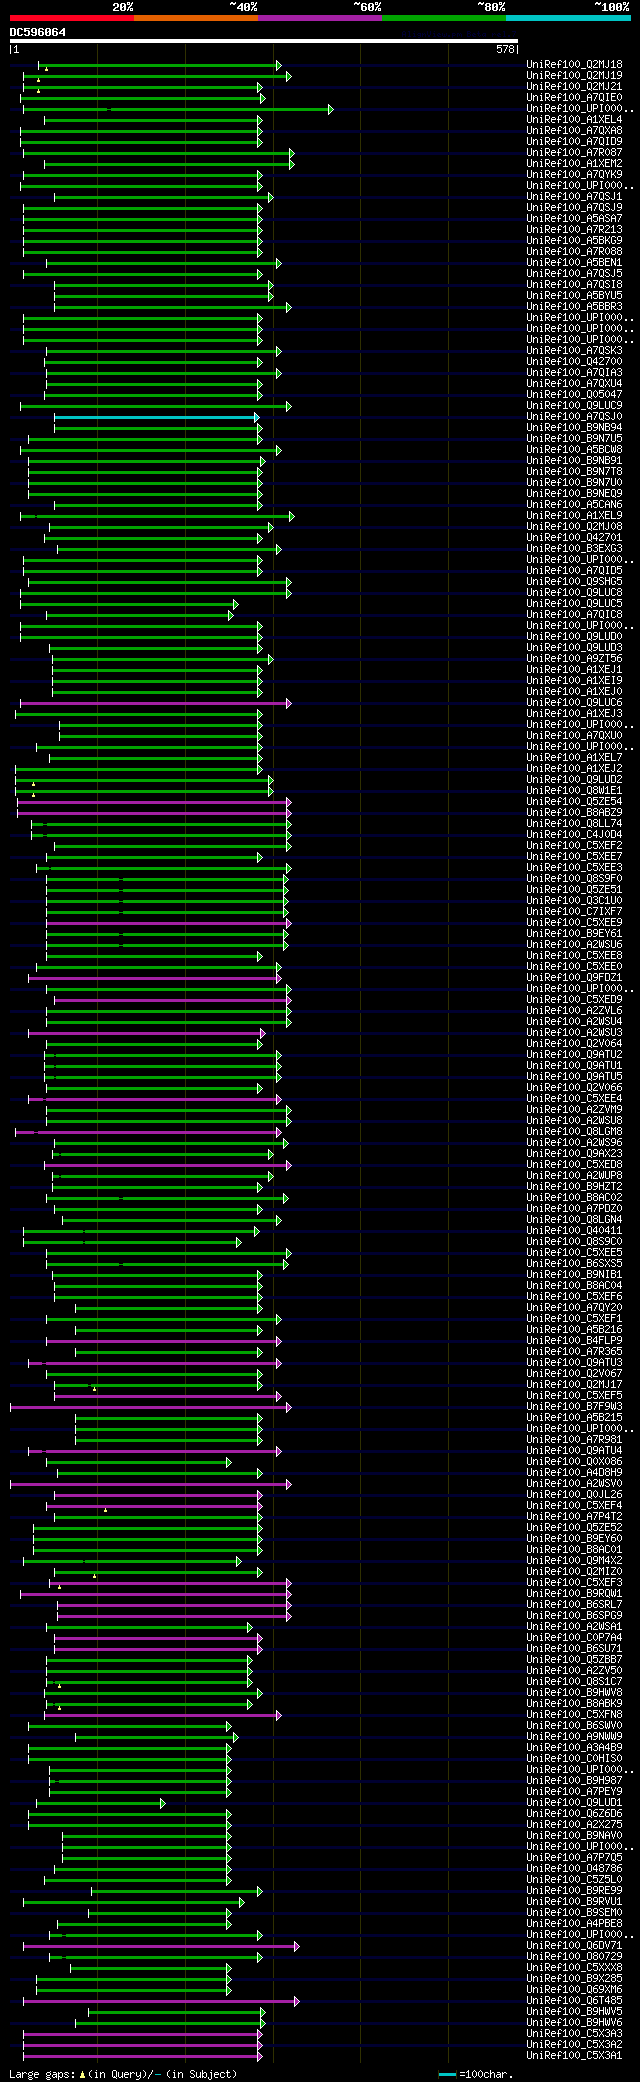This screenshot has width=640, height=2082.
Task: Select the UniRef100_A5BBR3 label
Action: [x=574, y=307]
